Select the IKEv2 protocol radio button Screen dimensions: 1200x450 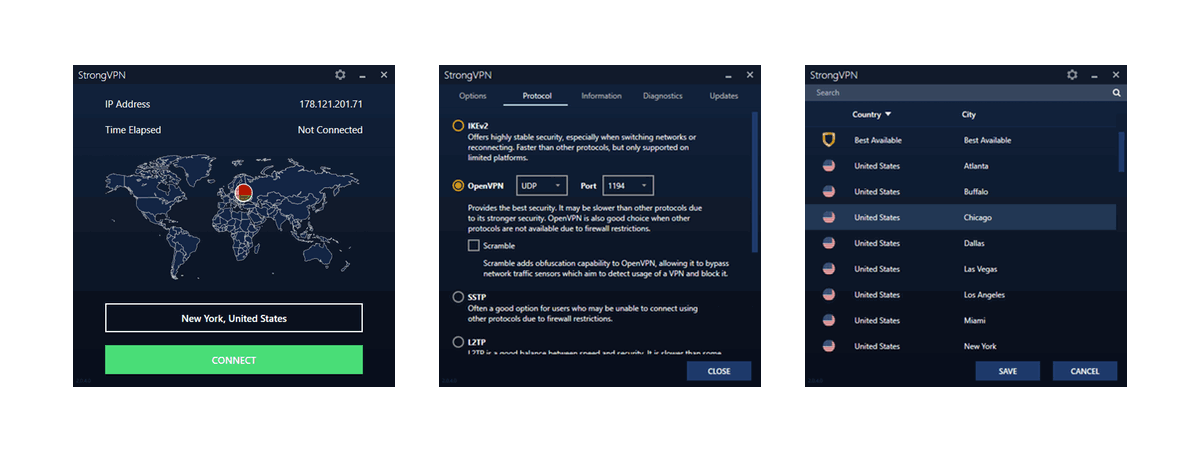click(x=458, y=126)
